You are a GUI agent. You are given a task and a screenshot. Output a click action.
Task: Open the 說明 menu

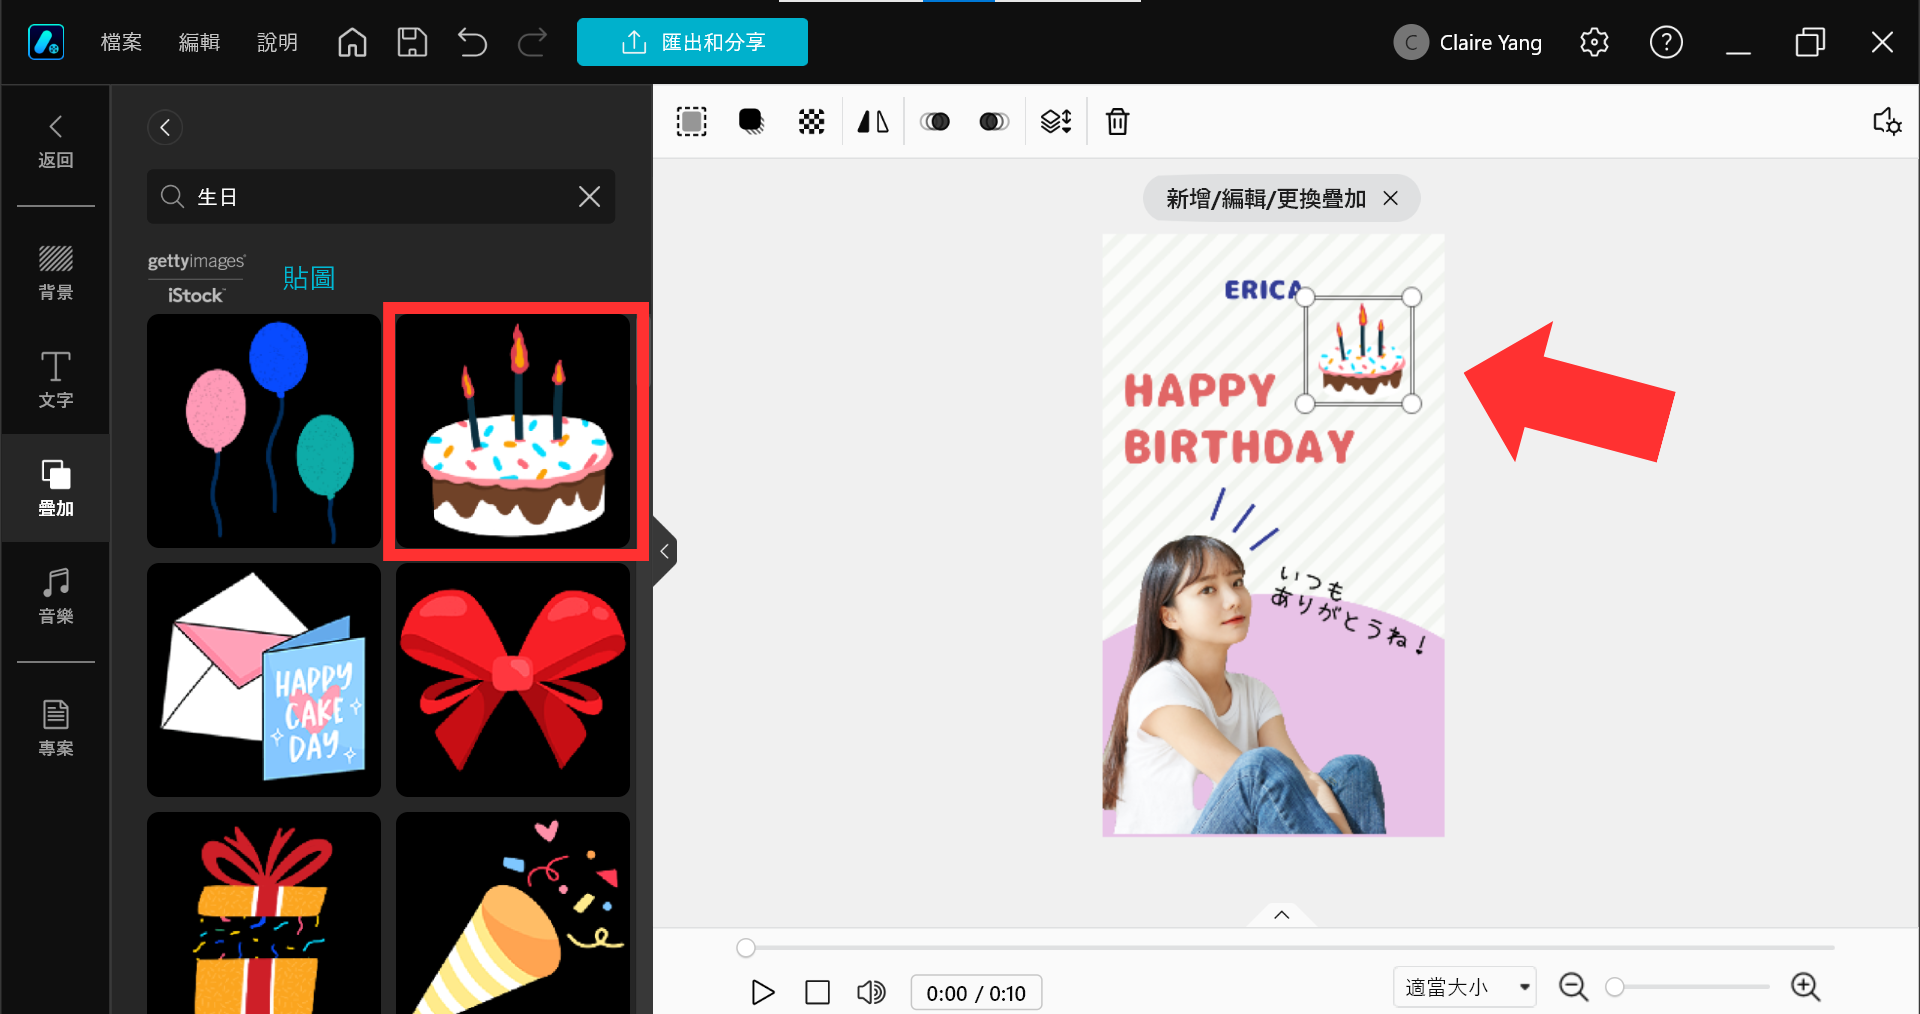[277, 42]
